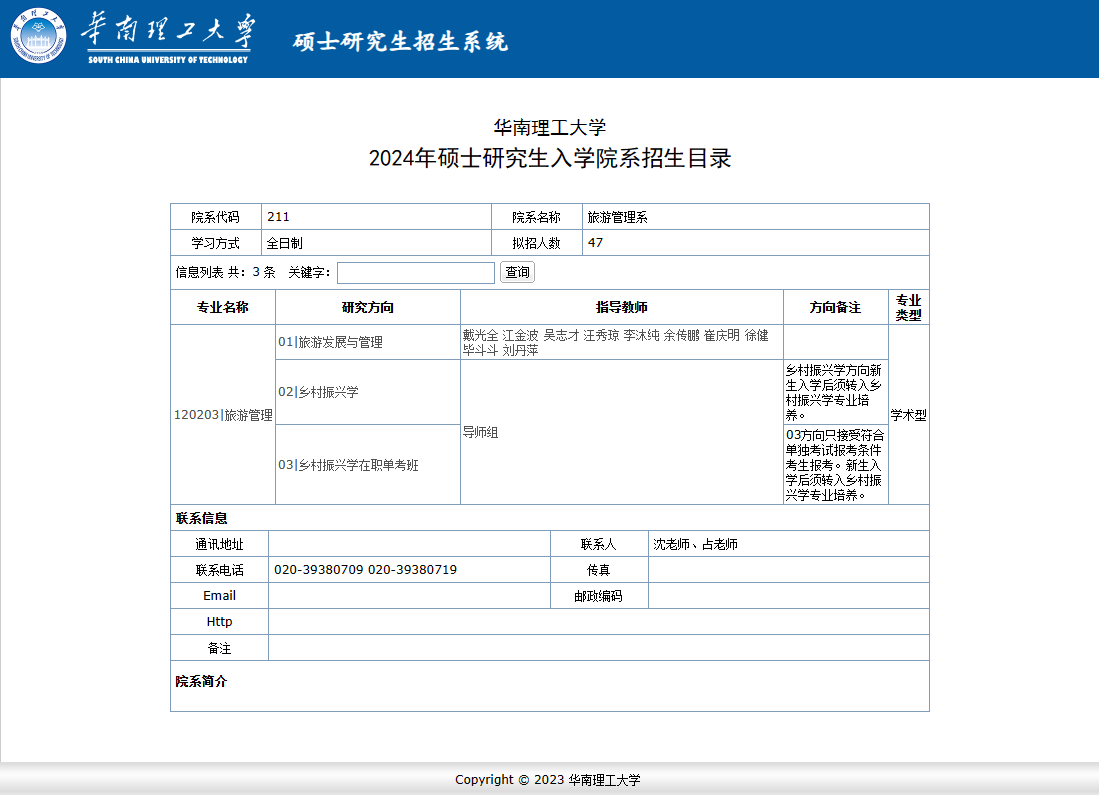Click the 信息列表 共: 3 条 count text
This screenshot has width=1099, height=795.
point(225,272)
